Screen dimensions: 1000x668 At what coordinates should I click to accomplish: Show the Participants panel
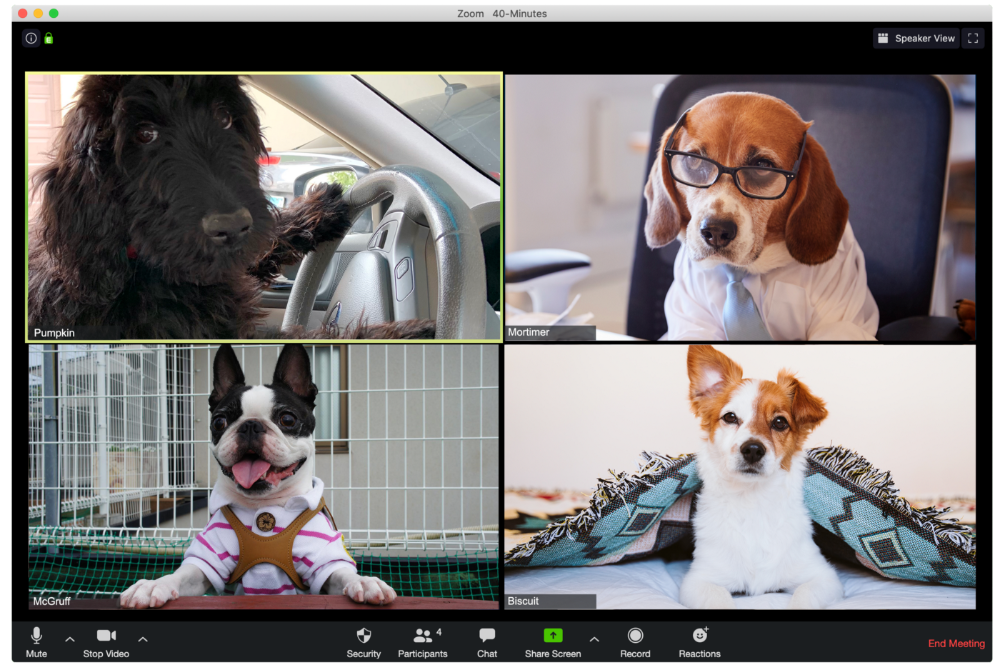click(x=422, y=642)
